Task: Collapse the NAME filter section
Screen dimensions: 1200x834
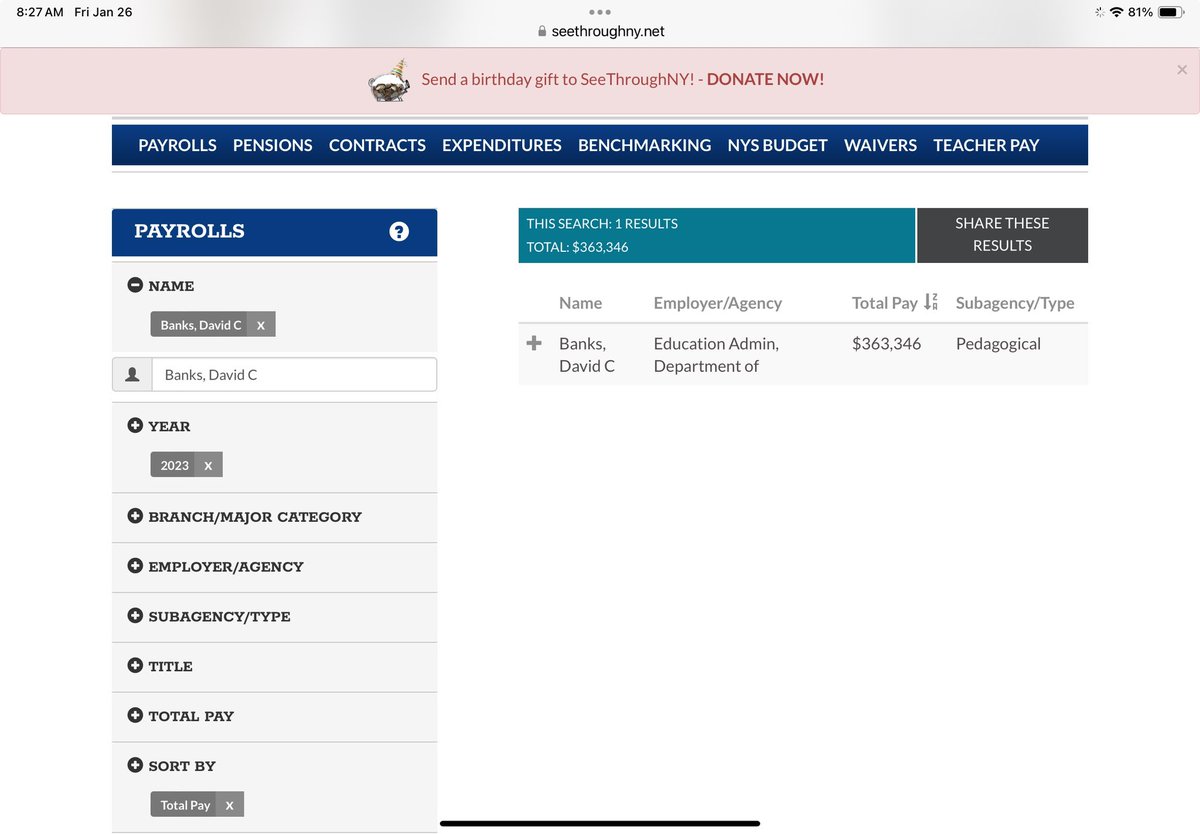Action: pyautogui.click(x=135, y=285)
